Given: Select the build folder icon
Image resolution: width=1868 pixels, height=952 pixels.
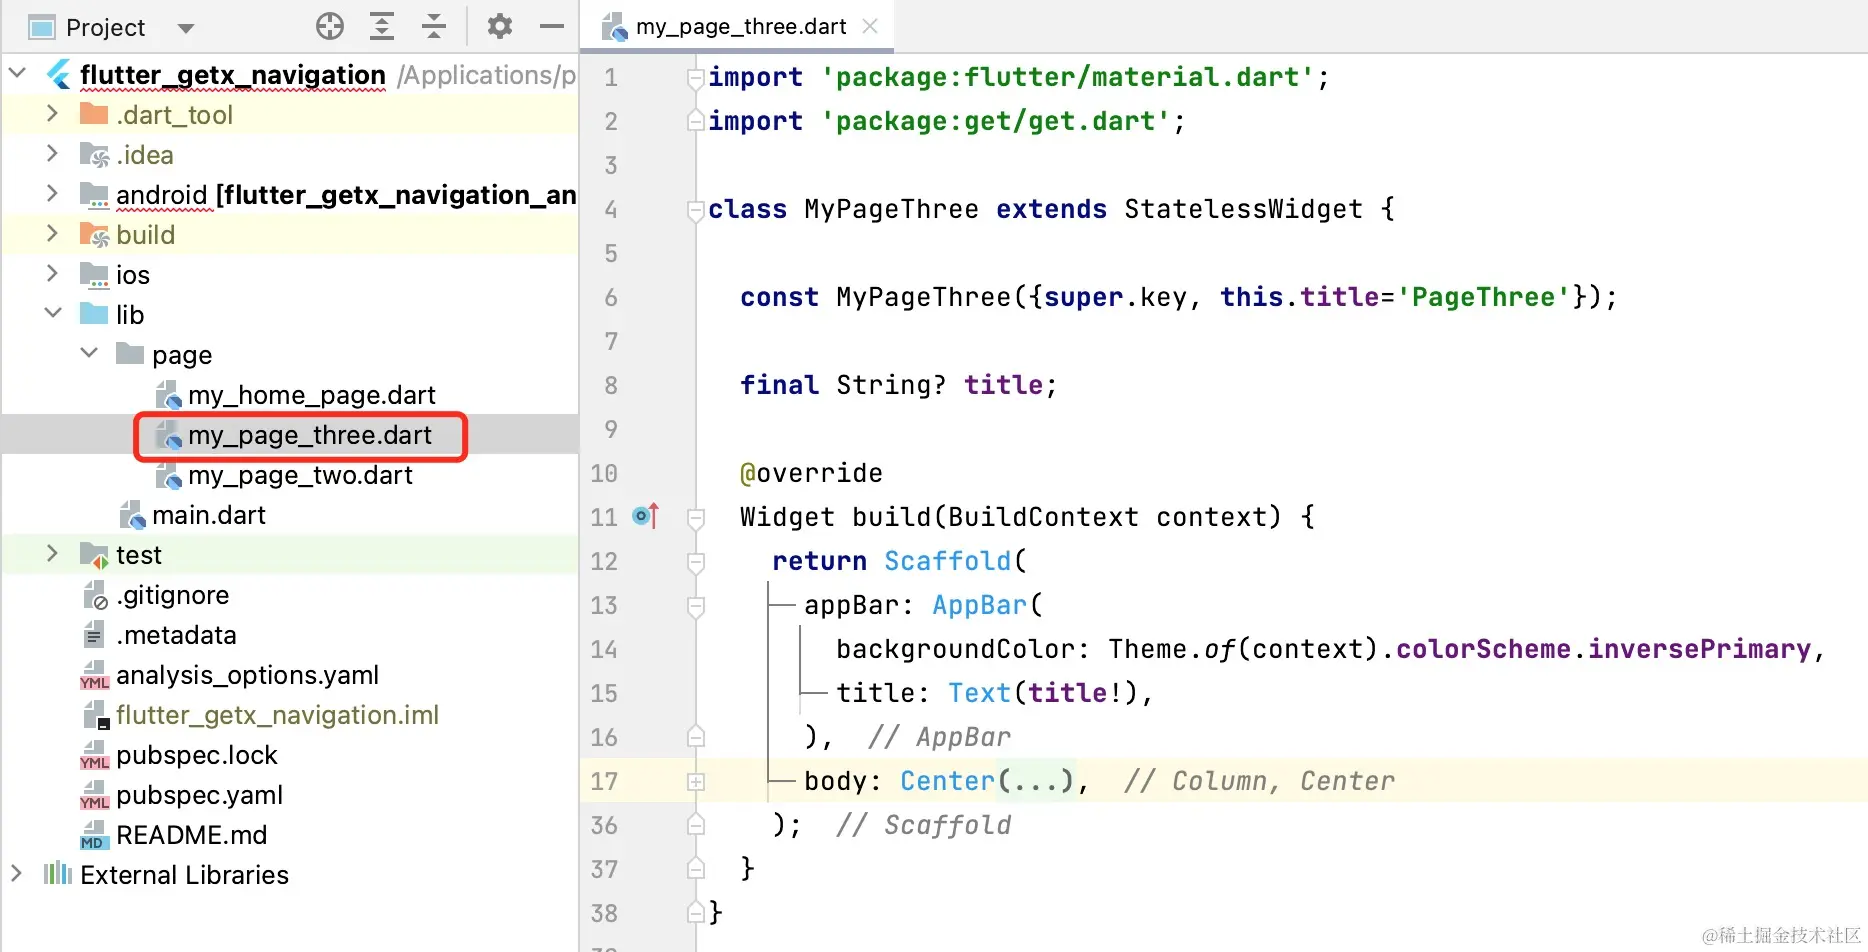Looking at the screenshot, I should tap(94, 234).
